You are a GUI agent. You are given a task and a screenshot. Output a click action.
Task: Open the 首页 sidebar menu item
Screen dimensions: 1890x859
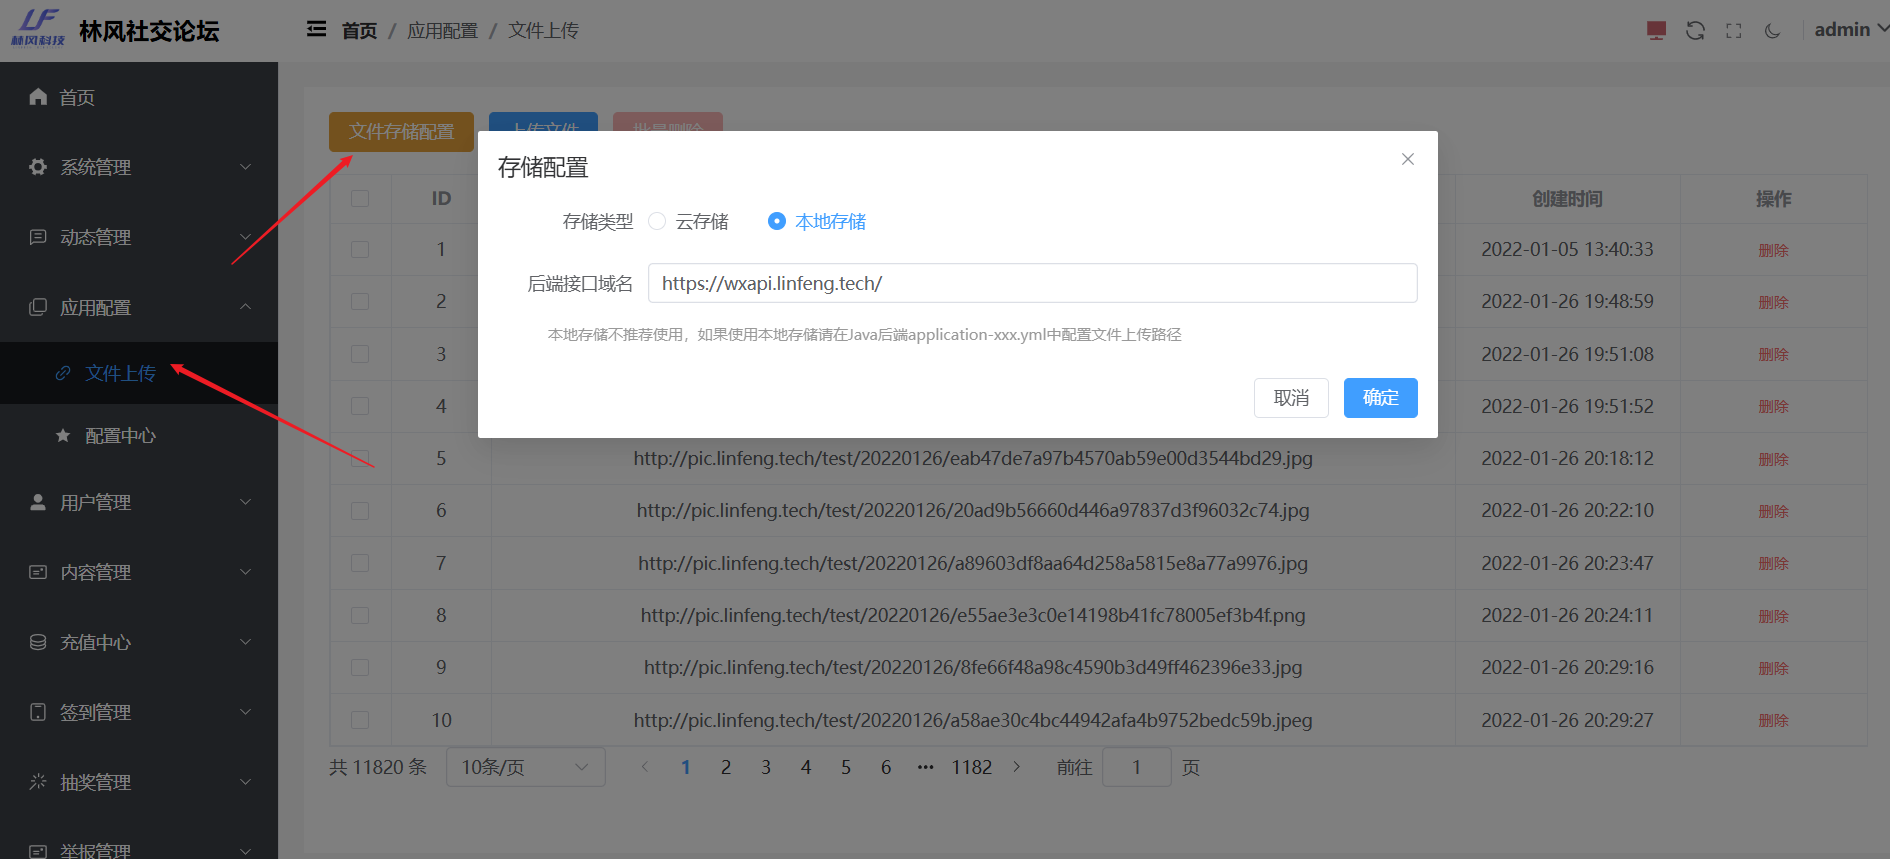[139, 97]
